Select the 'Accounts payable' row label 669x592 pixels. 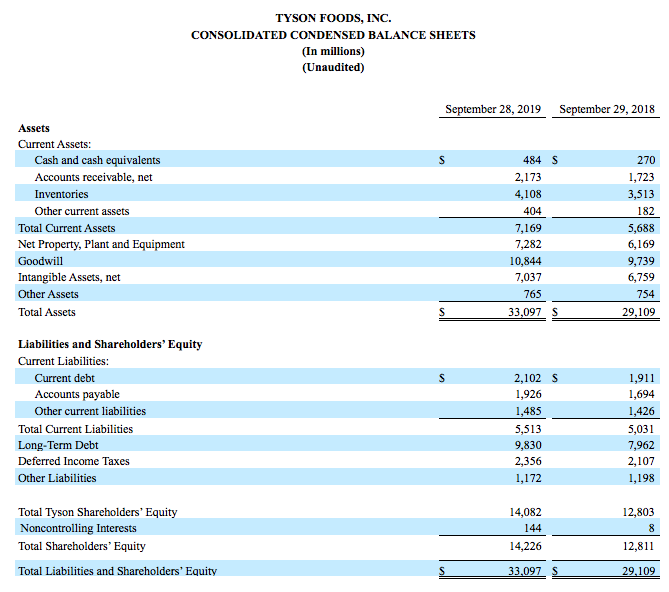(77, 395)
